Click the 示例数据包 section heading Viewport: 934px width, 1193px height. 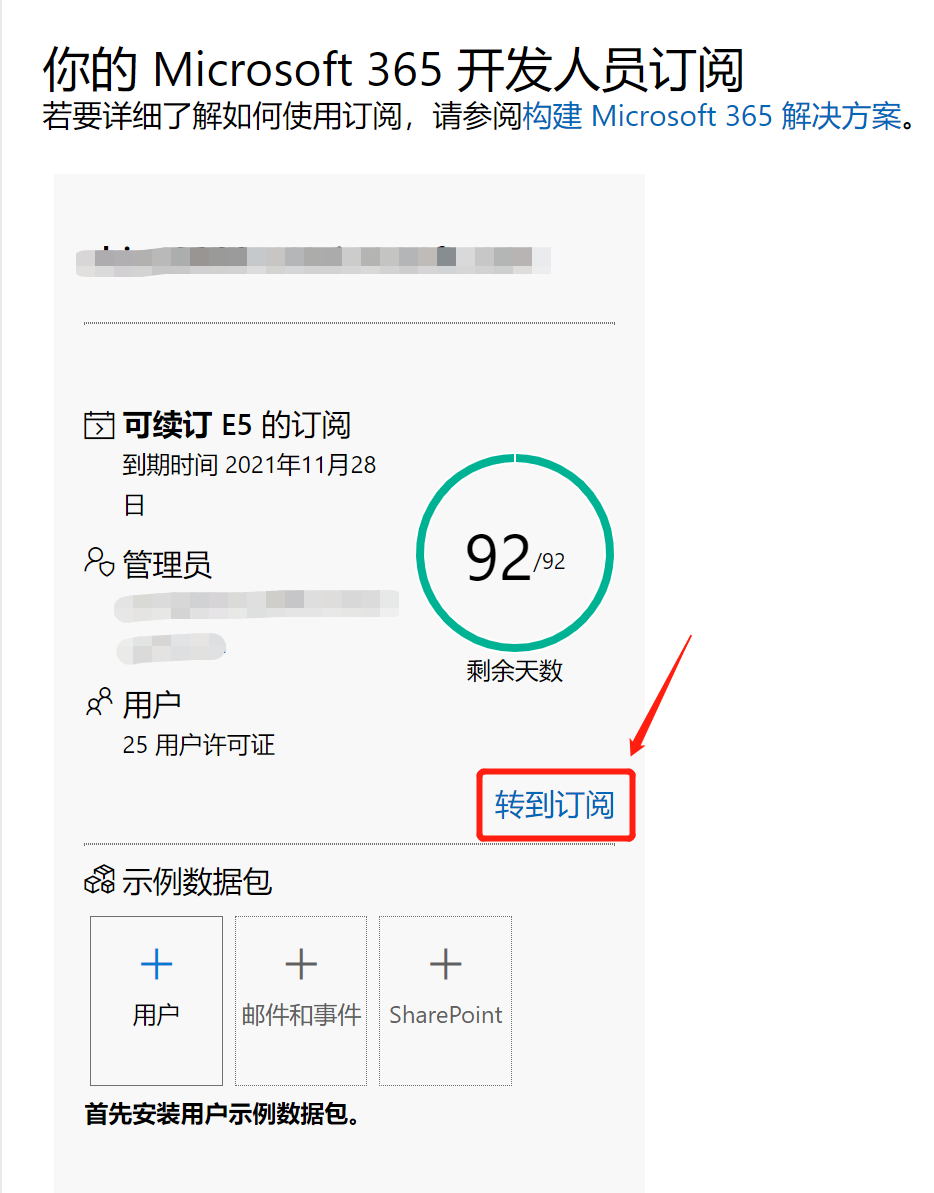click(197, 881)
